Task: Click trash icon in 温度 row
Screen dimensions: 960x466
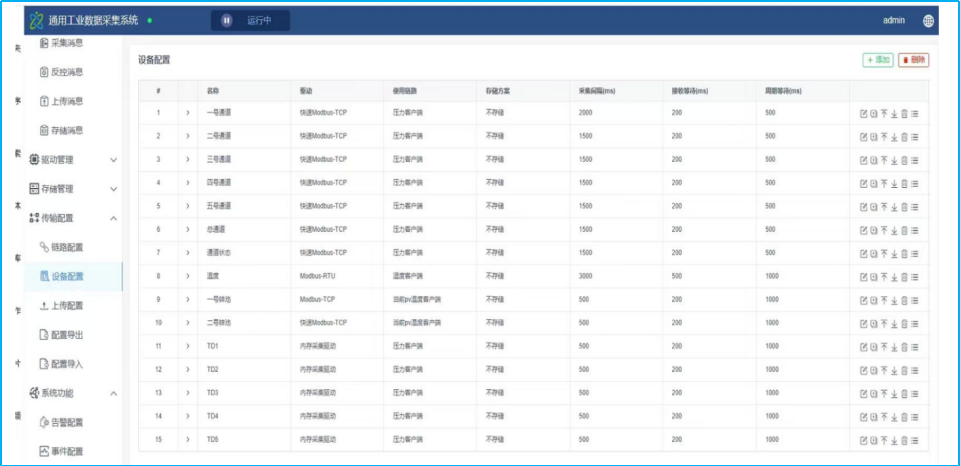Action: tap(904, 277)
